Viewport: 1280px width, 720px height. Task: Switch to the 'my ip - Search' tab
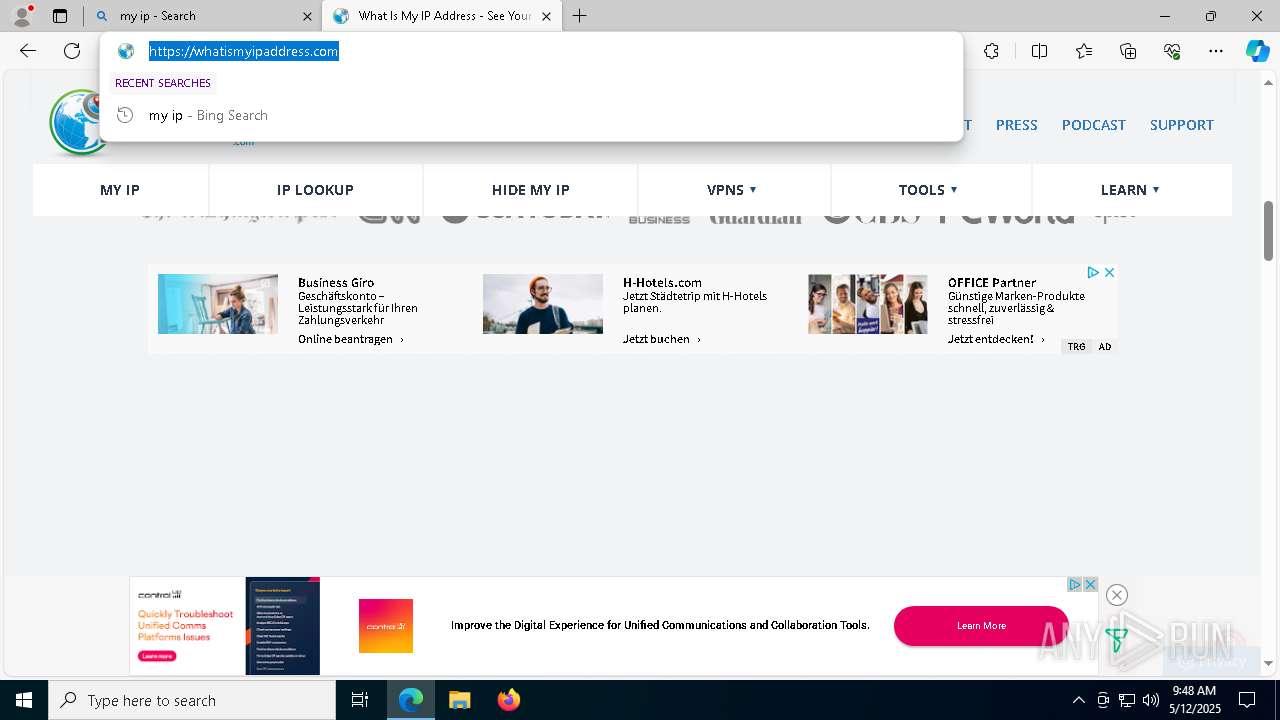[x=204, y=16]
